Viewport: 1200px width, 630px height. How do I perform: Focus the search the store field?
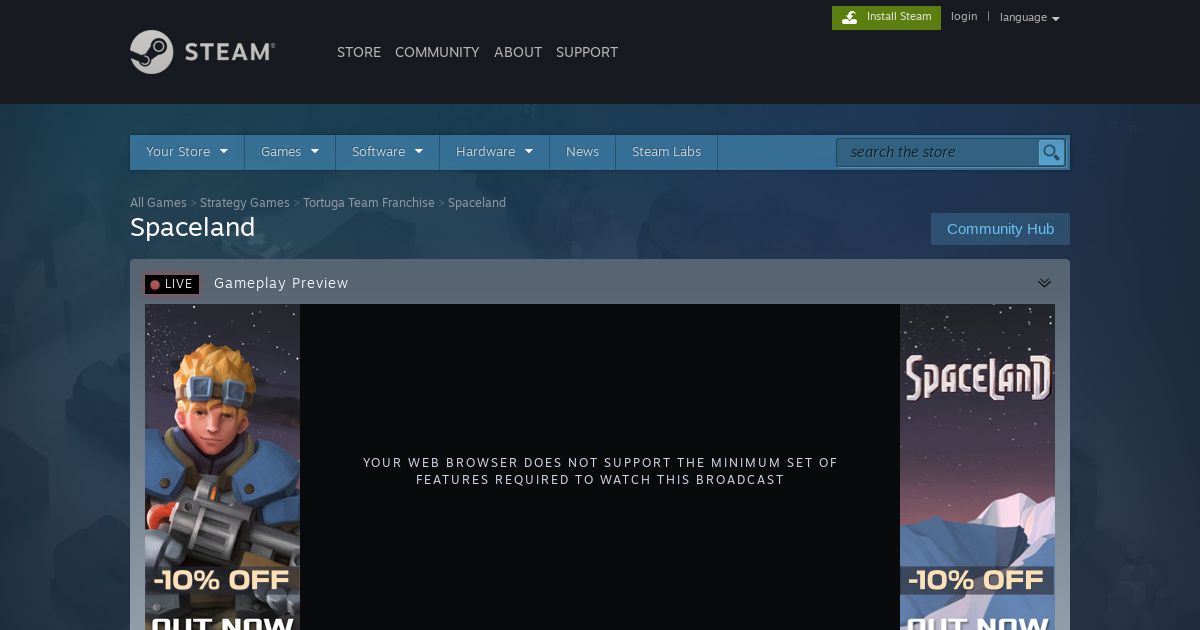[937, 152]
